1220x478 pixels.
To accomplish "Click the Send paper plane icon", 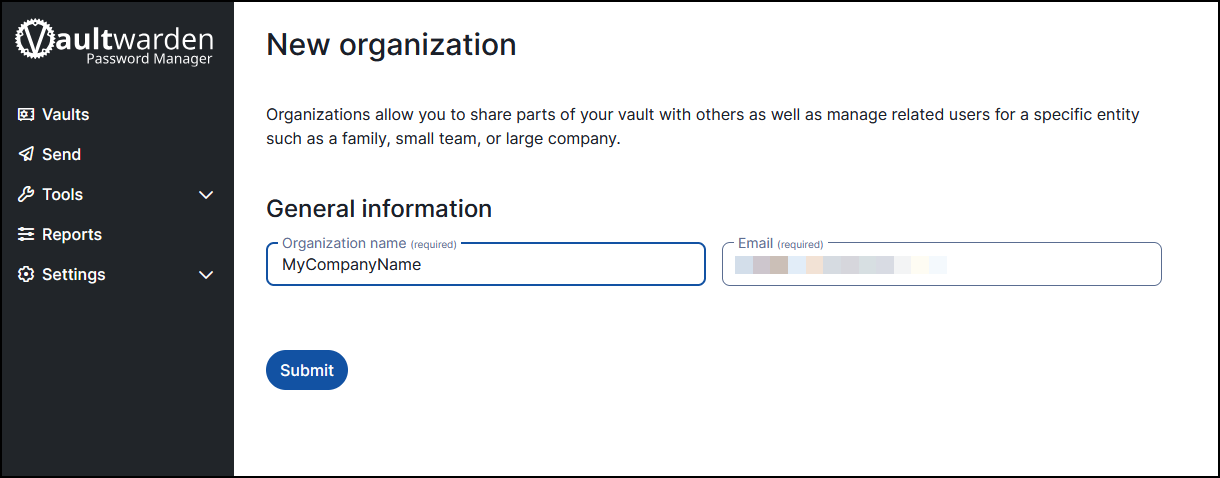I will [26, 155].
